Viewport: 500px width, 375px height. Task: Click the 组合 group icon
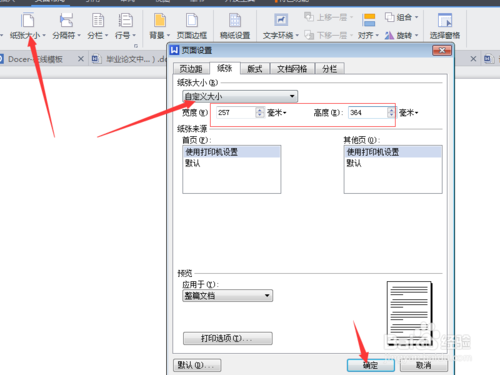389,17
